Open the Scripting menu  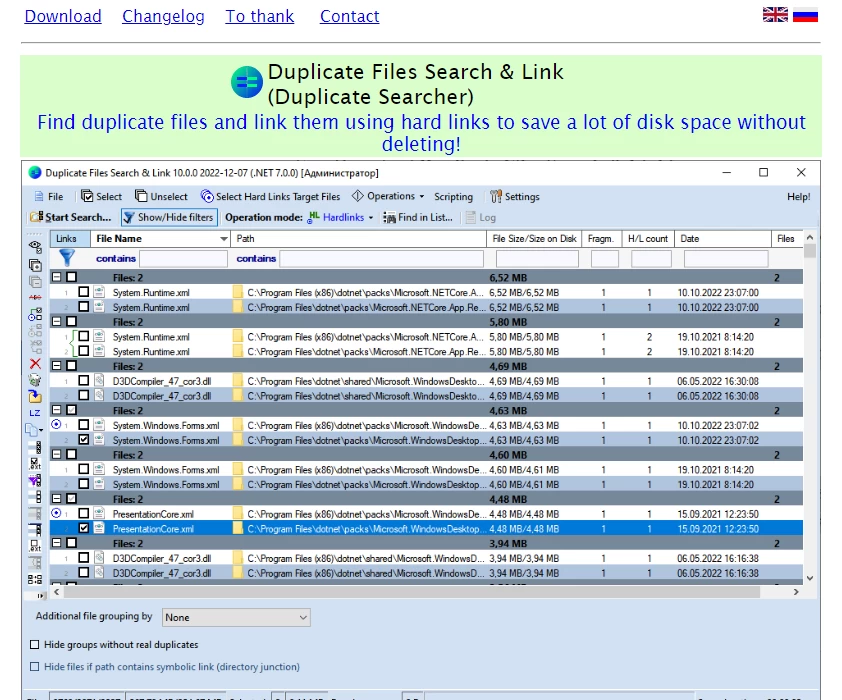[x=453, y=196]
